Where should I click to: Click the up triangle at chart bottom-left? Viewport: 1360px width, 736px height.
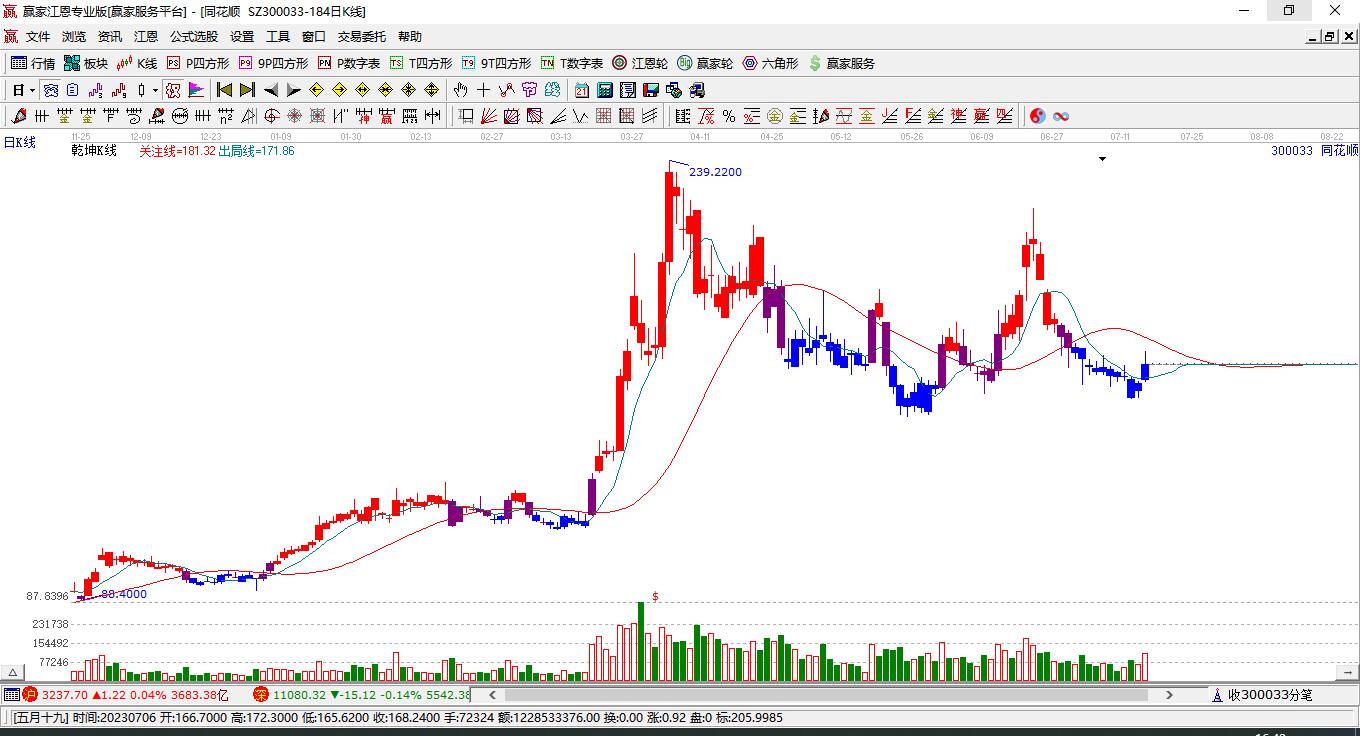[14, 672]
